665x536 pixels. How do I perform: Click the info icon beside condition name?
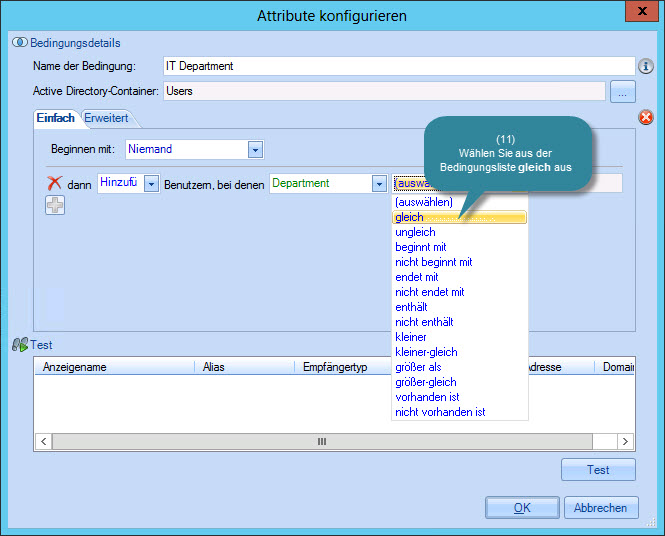[x=645, y=66]
